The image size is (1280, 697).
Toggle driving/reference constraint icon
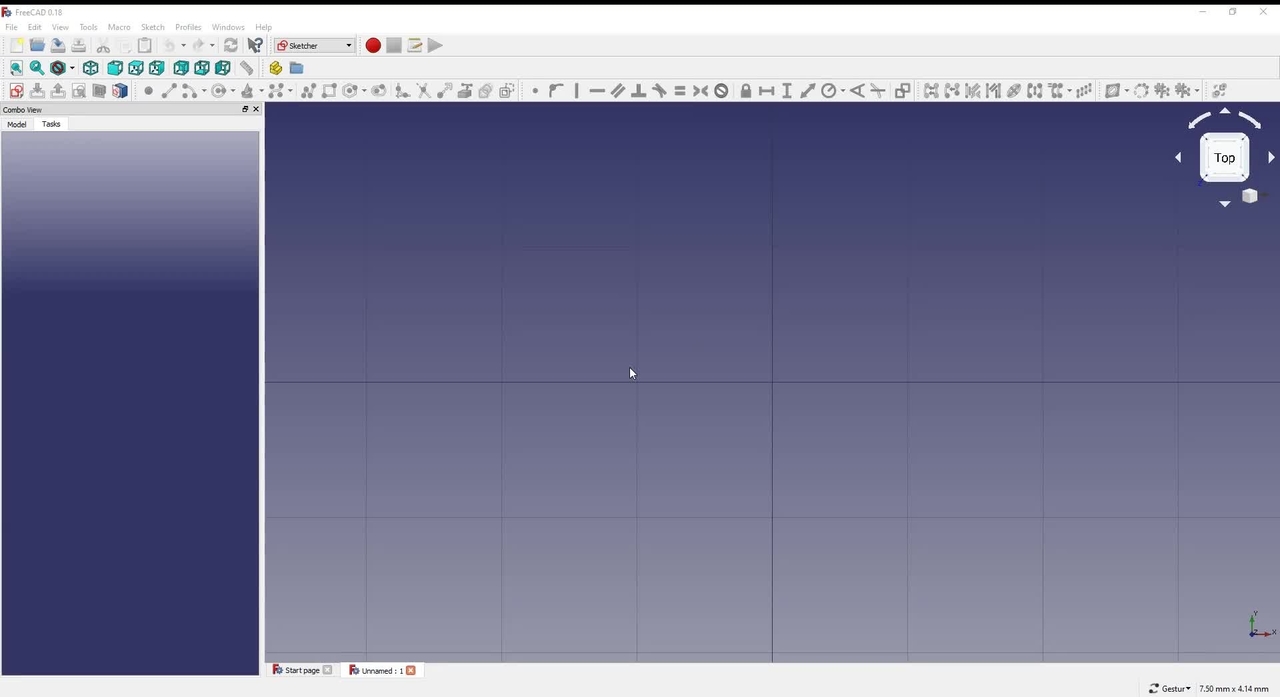pos(902,91)
